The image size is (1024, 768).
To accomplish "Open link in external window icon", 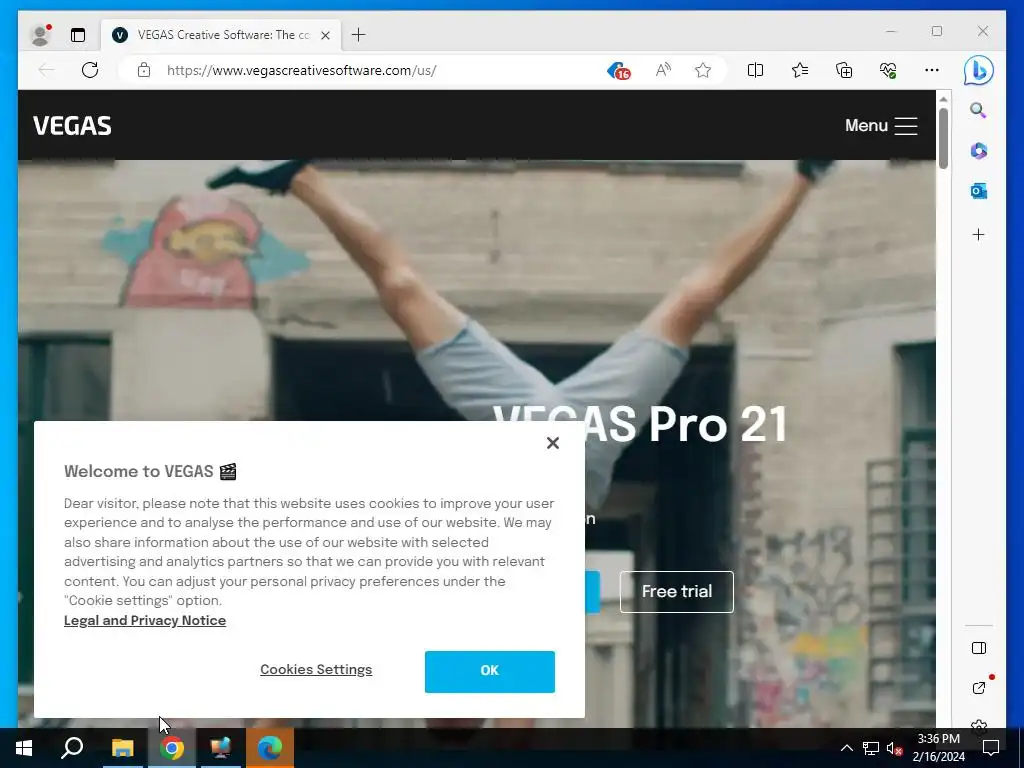I will point(978,688).
